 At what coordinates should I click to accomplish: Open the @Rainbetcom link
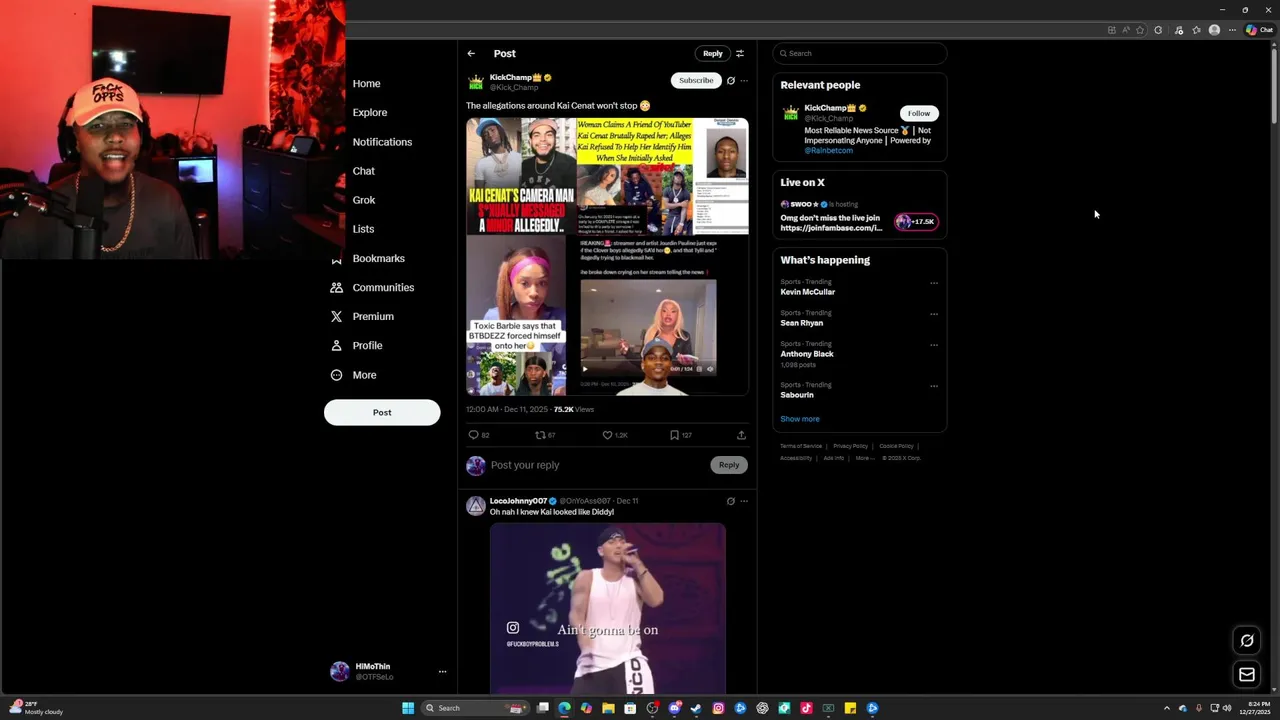click(829, 150)
